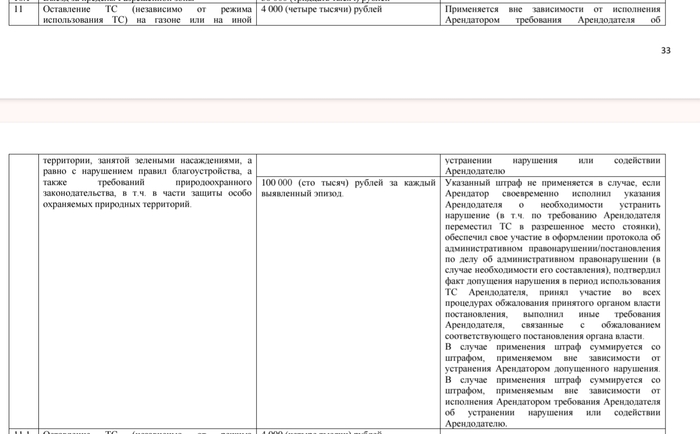Click the page number 33
Screen dimensions: 700x434
(666, 50)
